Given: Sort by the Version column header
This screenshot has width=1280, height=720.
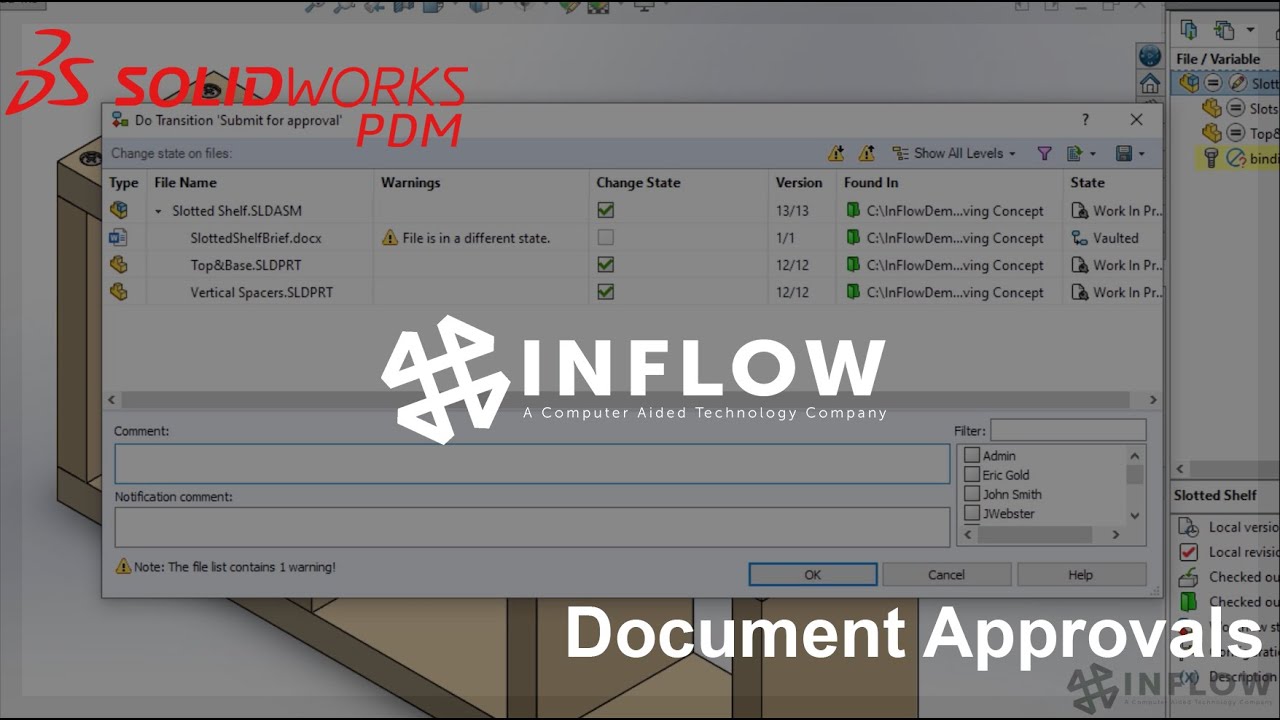Looking at the screenshot, I should (x=801, y=182).
